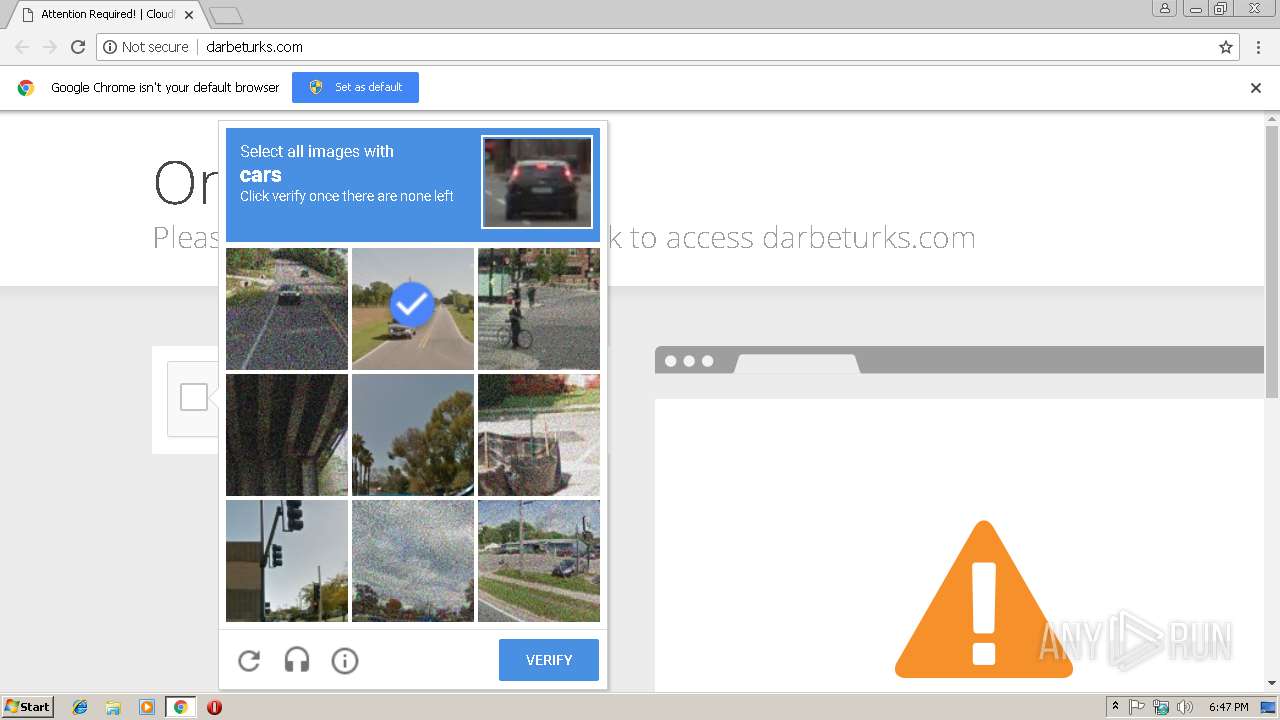Select the tile with palm trees and sky

(413, 435)
